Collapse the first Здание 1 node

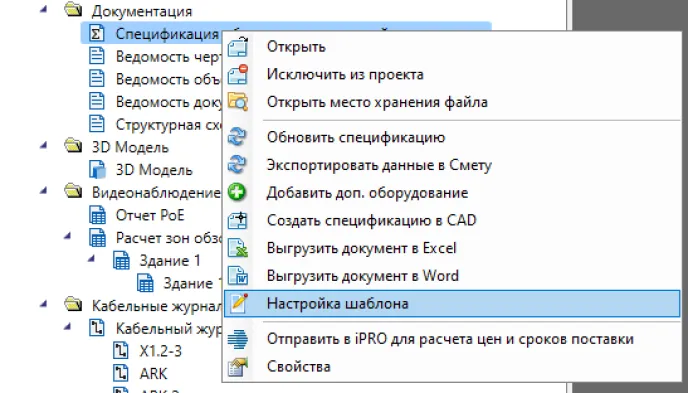(x=91, y=259)
